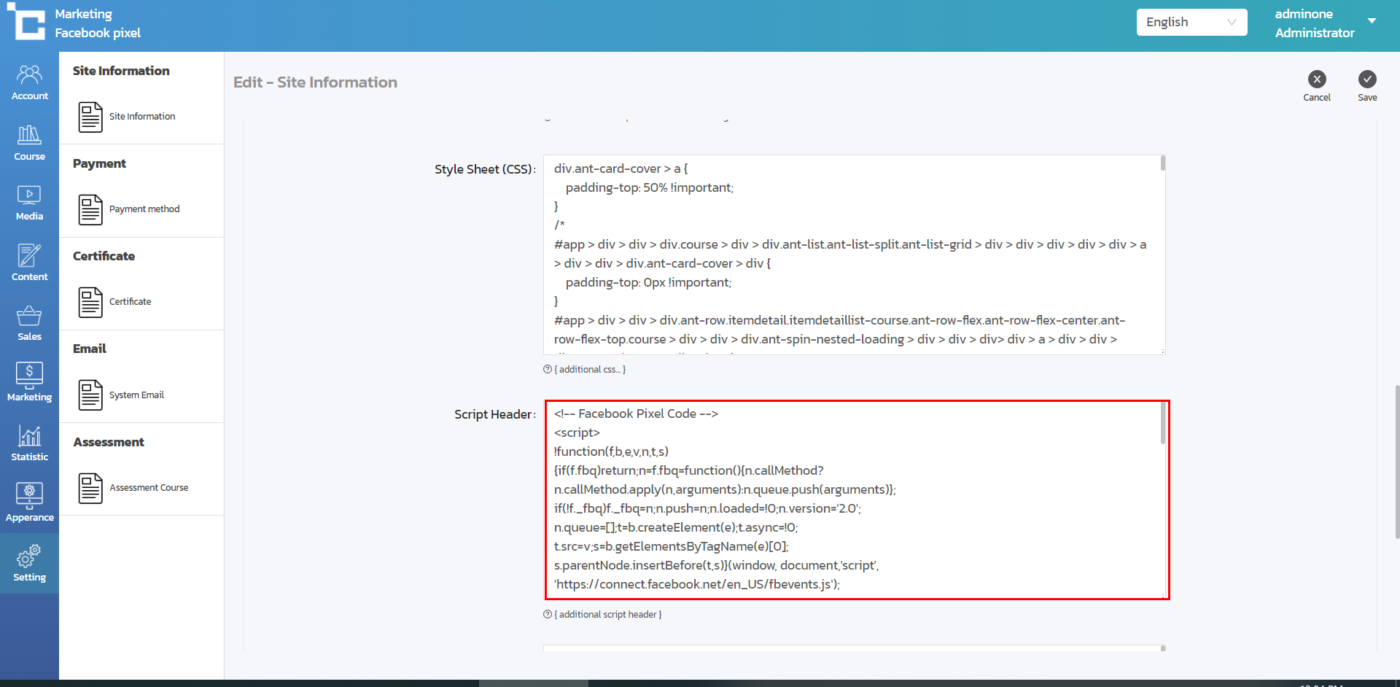
Task: Click the Style Sheet CSS text area
Action: [x=850, y=255]
